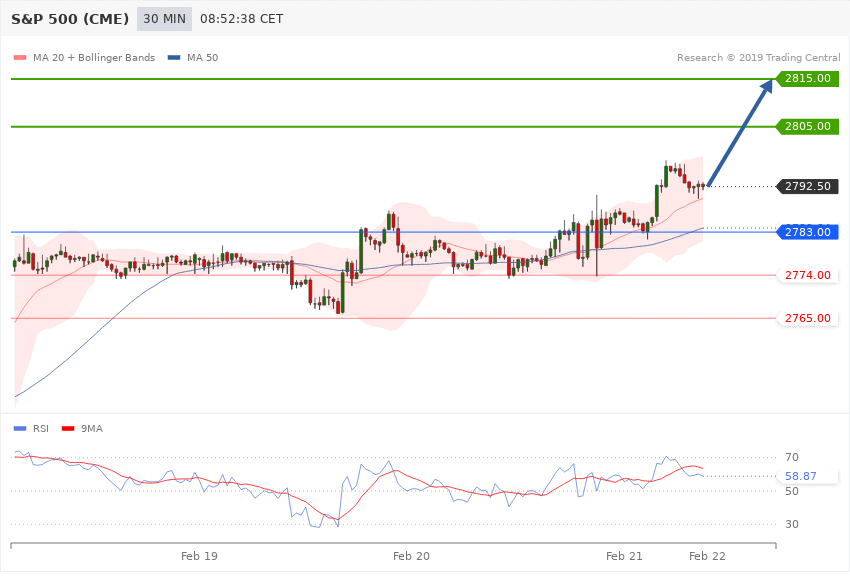Click the MA 20 + Bollinger Bands legend swatch
Viewport: 850px width, 576px height.
point(20,58)
